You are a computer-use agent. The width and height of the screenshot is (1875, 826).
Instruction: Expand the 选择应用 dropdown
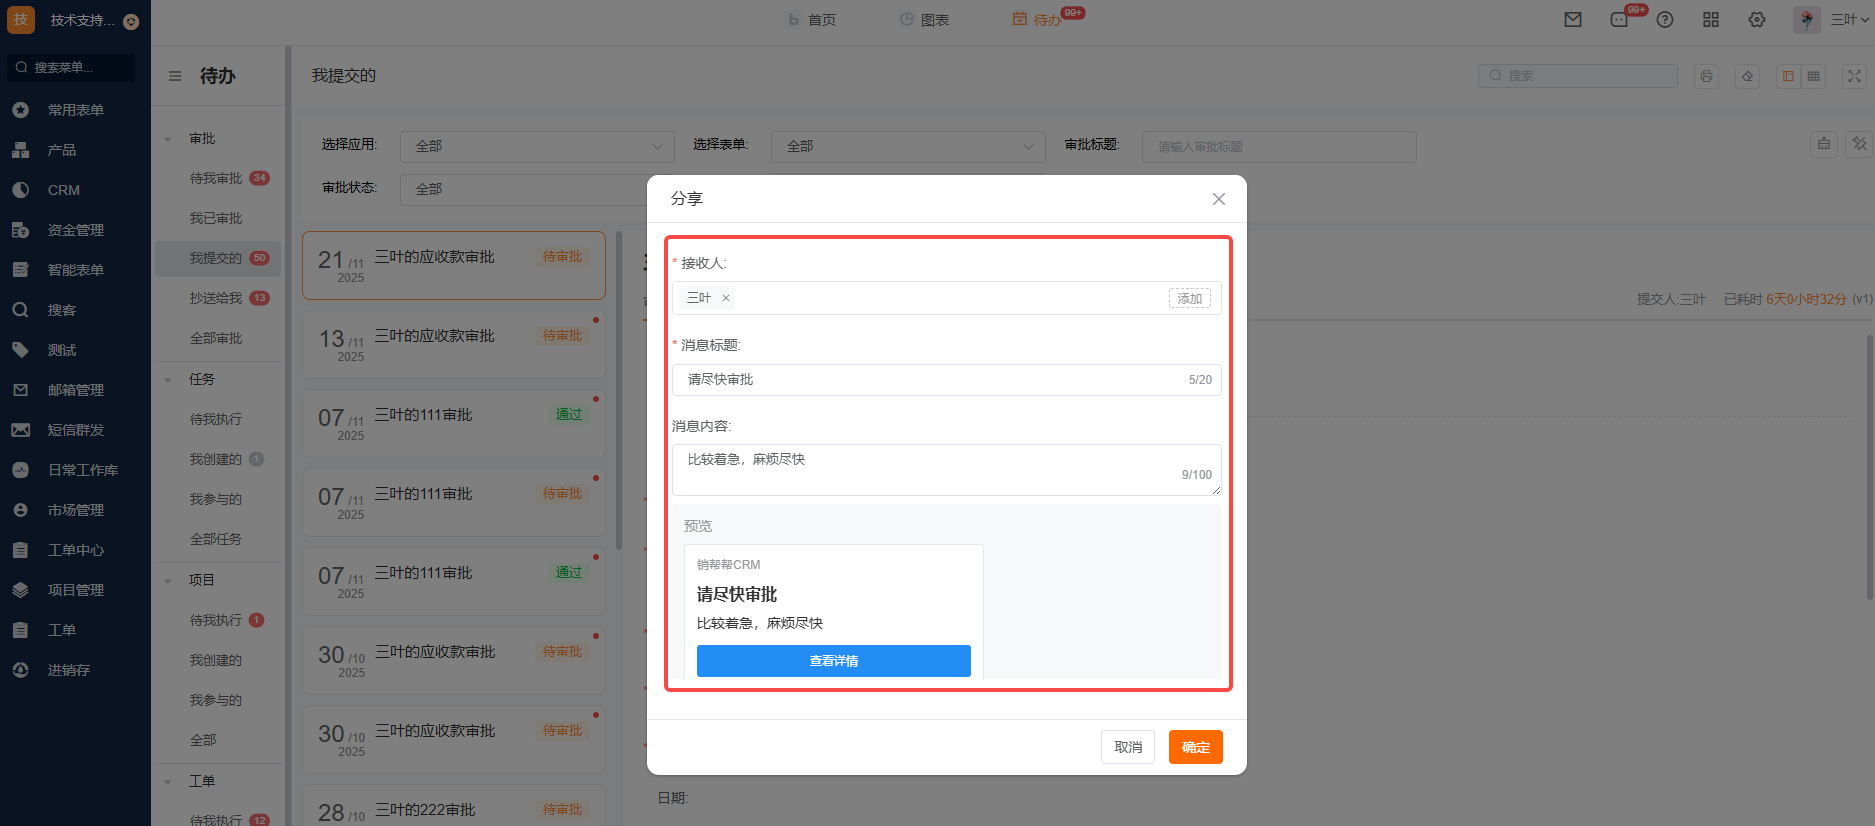537,147
